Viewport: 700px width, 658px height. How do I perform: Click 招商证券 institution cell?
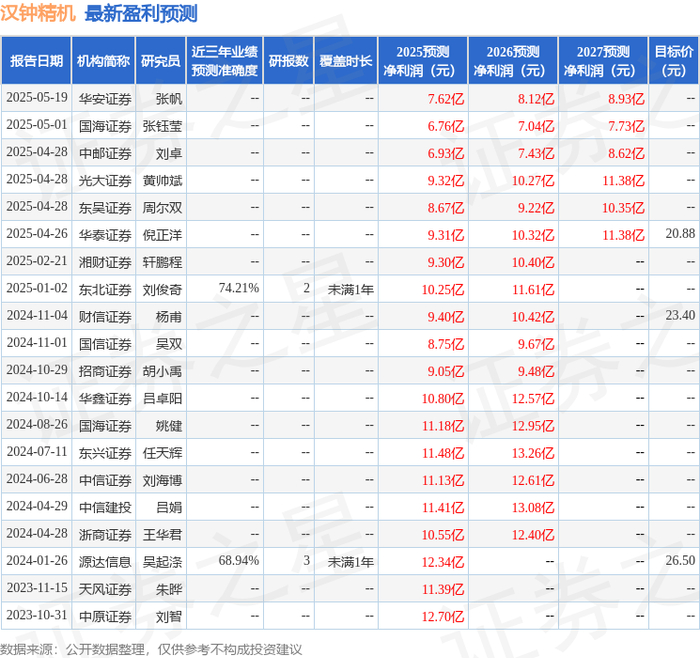point(105,371)
